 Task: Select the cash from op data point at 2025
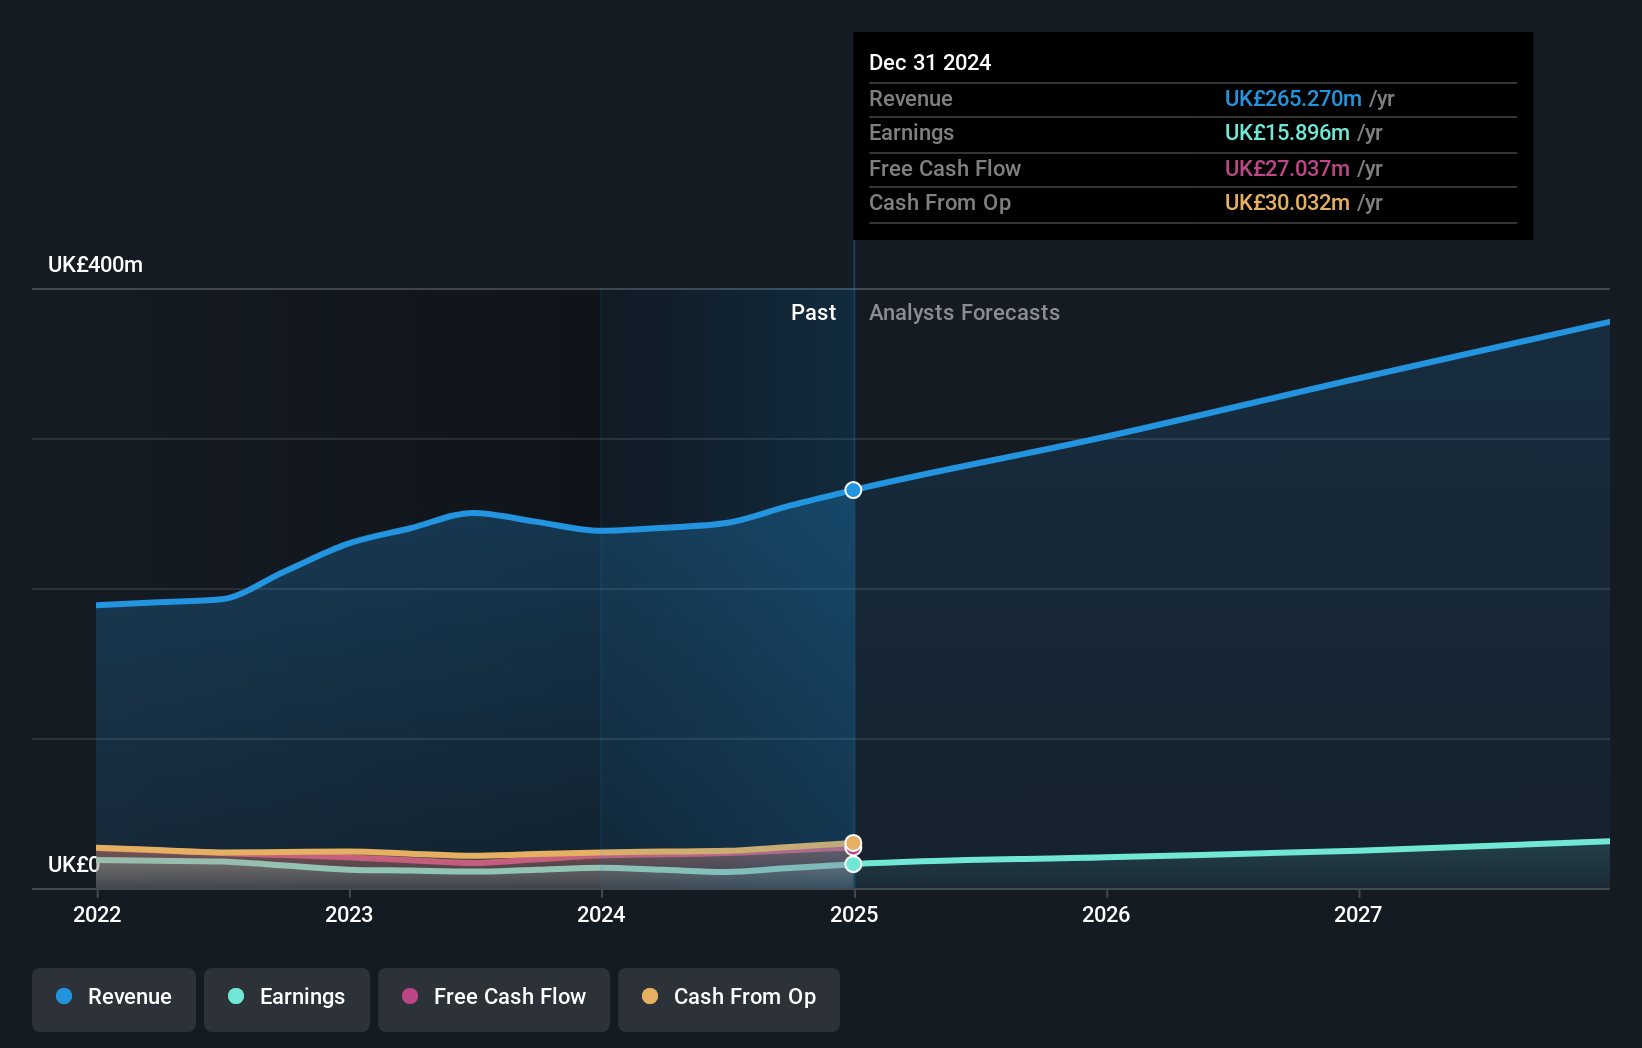853,843
